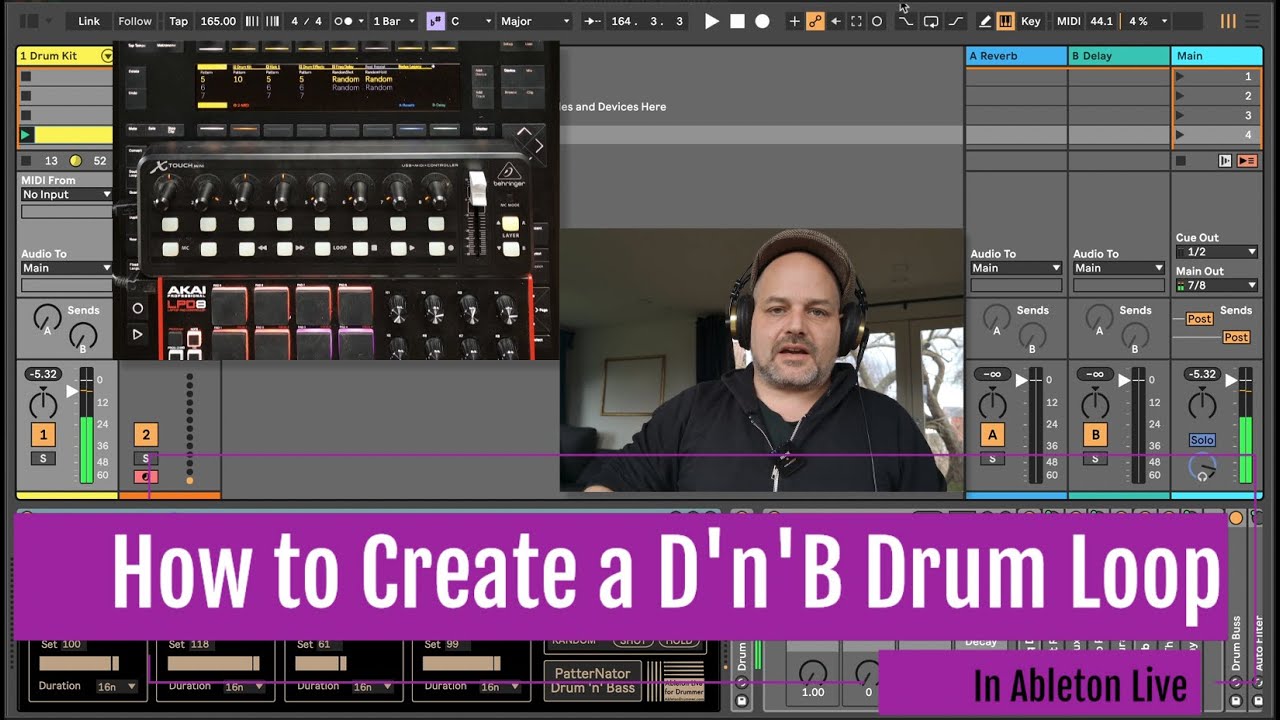Click the 165.00 tempo field
Viewport: 1280px width, 720px height.
pyautogui.click(x=218, y=21)
